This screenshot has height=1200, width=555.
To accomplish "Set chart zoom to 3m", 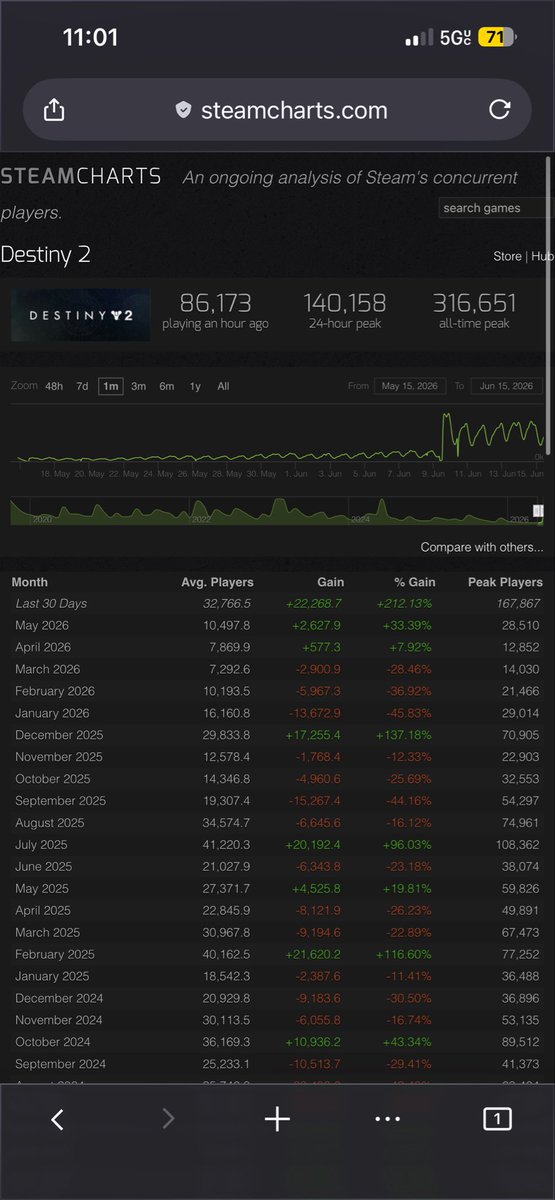I will [138, 386].
